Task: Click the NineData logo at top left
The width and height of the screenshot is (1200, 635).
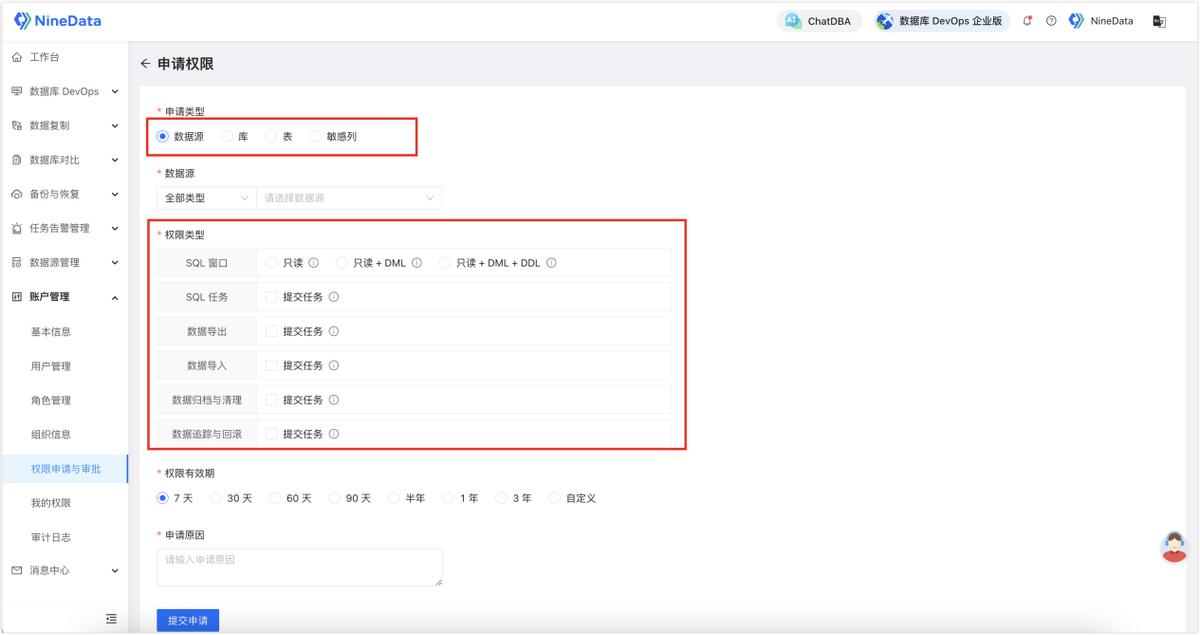Action: pos(57,21)
